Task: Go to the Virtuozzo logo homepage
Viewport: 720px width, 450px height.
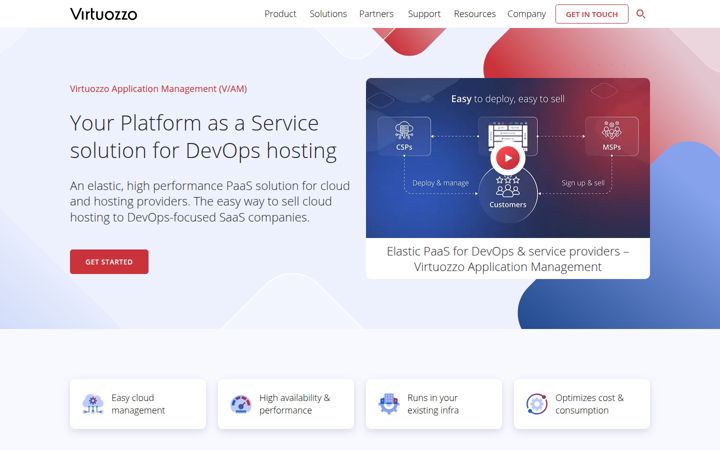Action: 103,14
